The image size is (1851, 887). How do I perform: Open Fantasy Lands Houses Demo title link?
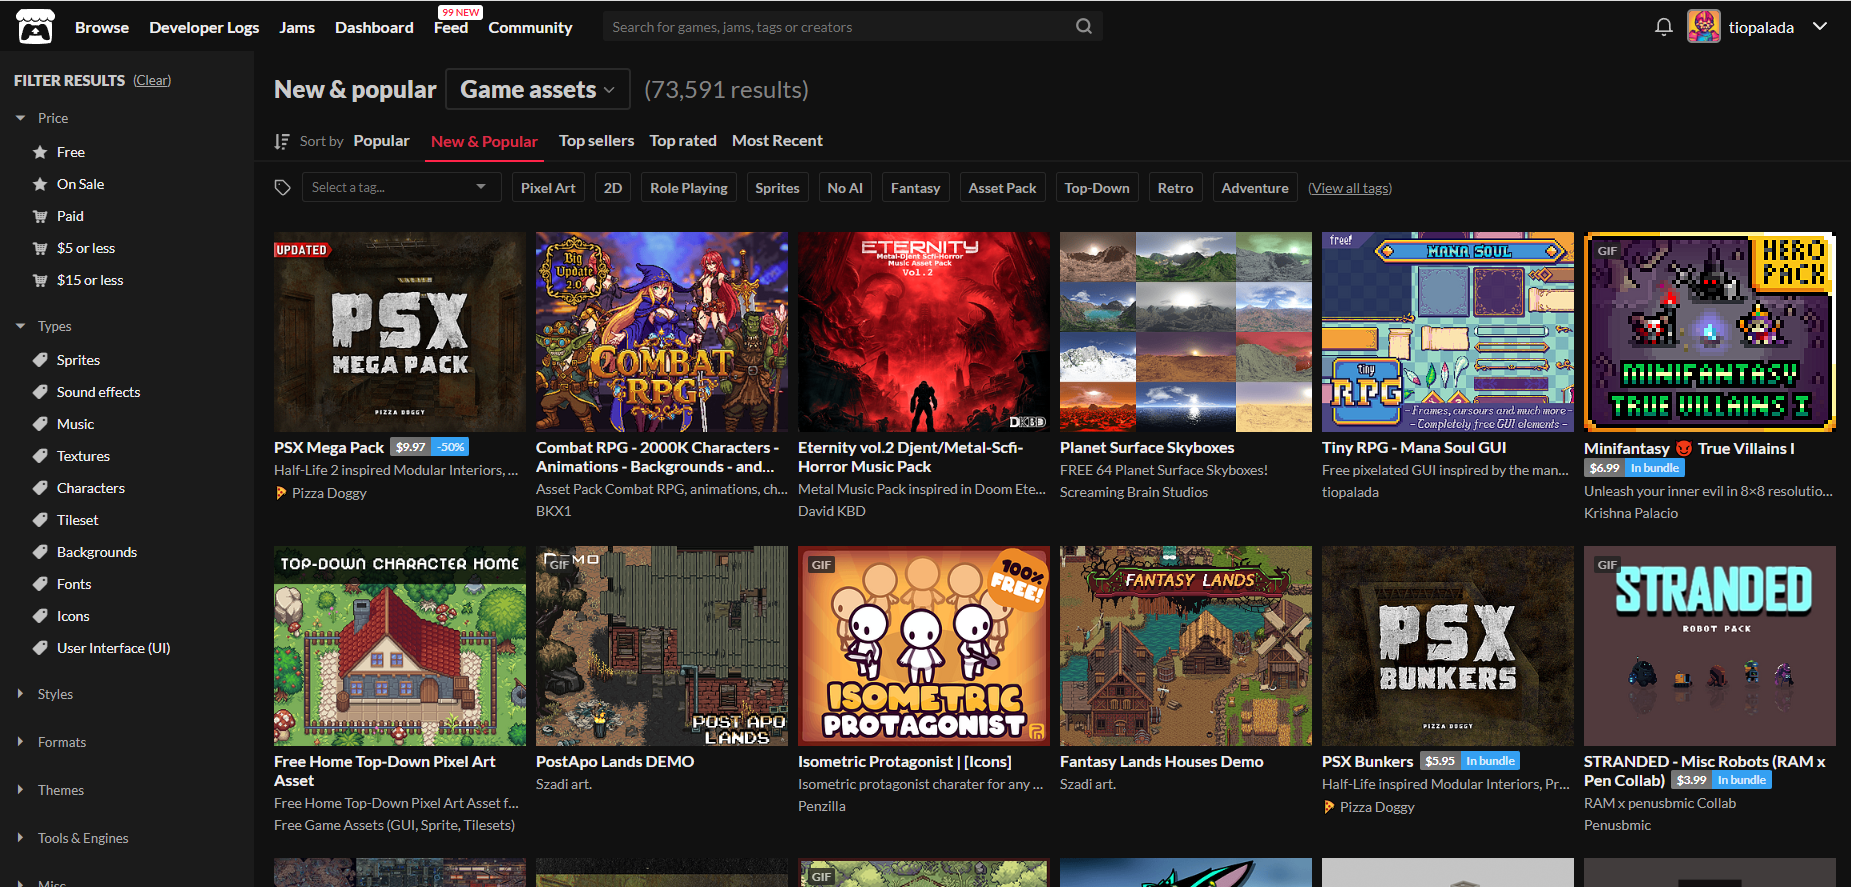(1162, 761)
